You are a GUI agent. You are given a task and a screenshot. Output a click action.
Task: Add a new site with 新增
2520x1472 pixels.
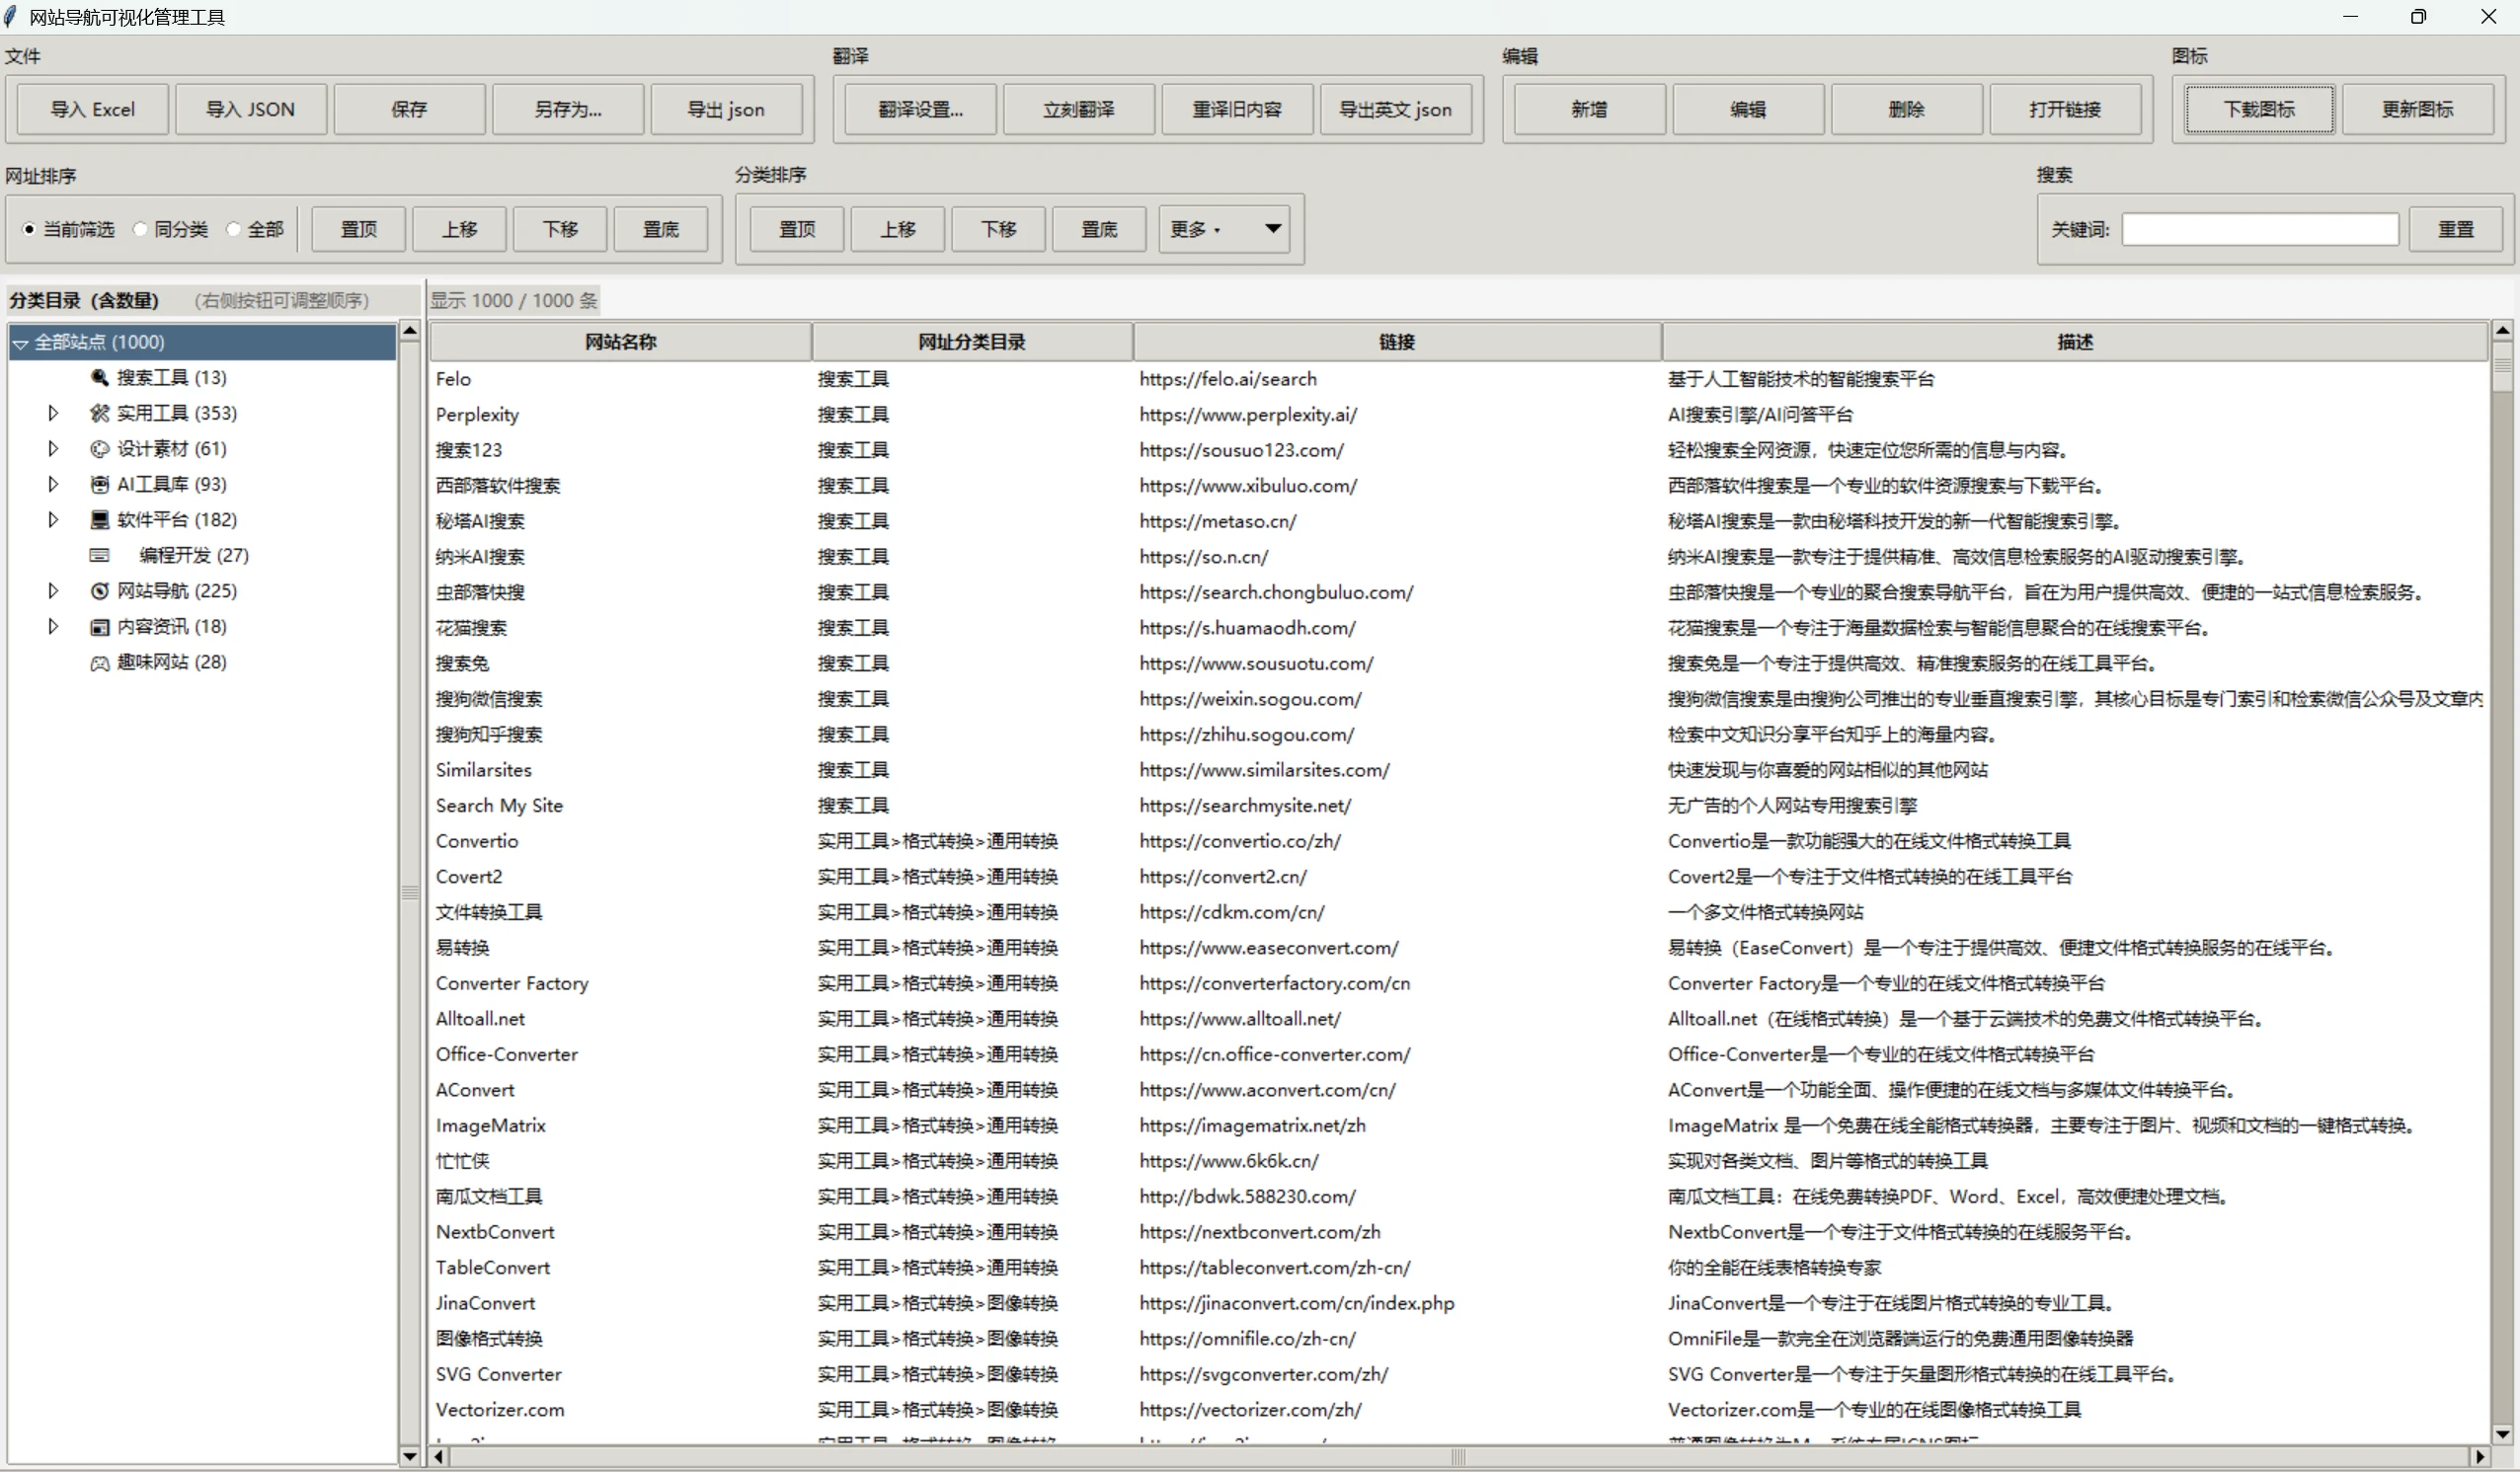click(1590, 109)
